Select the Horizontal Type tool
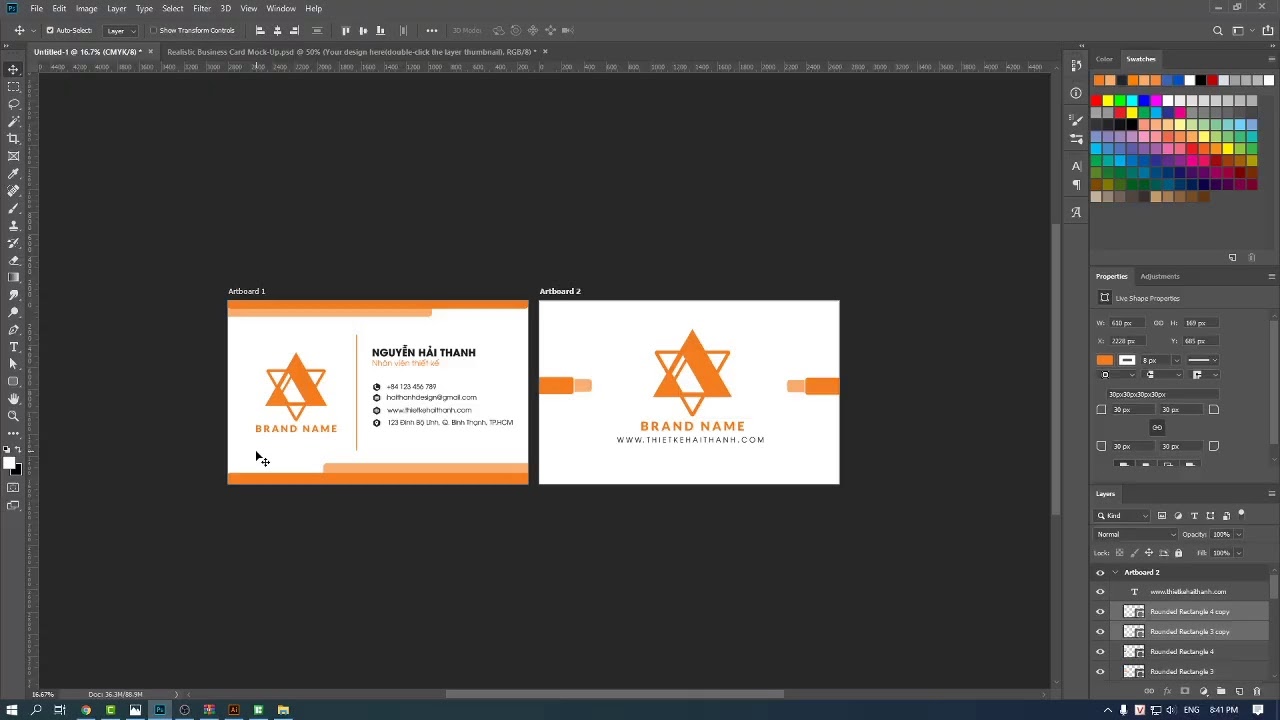 coord(13,346)
